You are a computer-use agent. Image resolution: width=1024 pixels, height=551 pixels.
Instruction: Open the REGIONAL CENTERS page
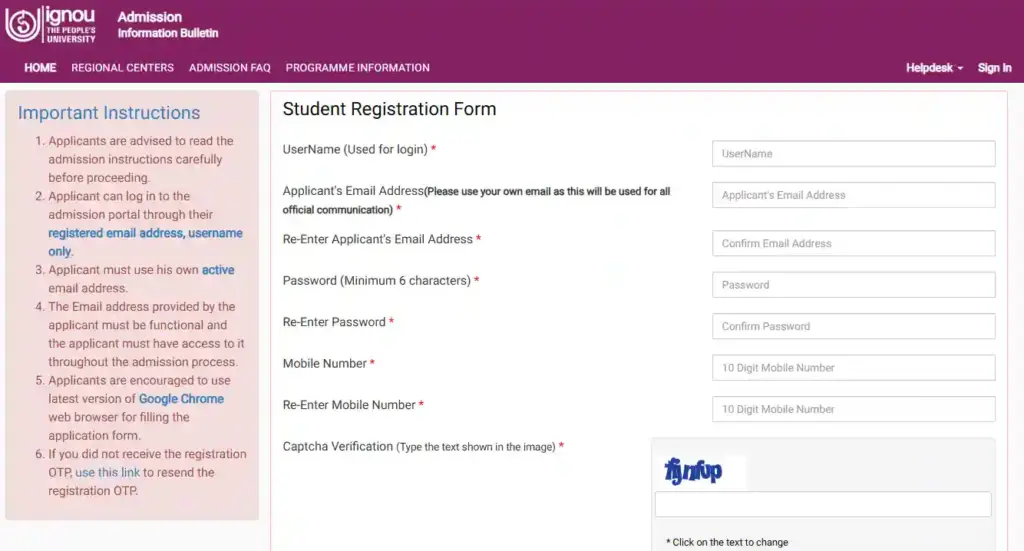122,68
